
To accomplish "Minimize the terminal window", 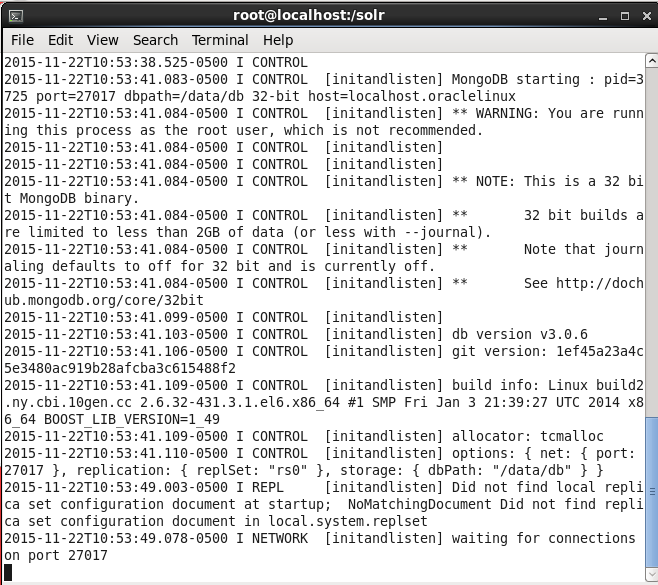I will [x=603, y=17].
